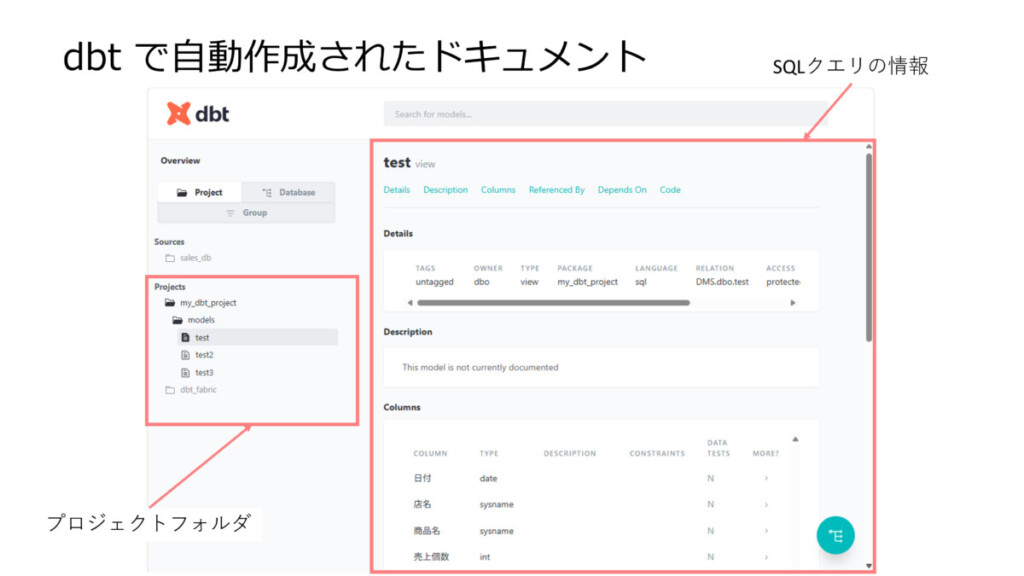Click the test2 model file icon
Screen dimensions: 1024x576
point(185,355)
